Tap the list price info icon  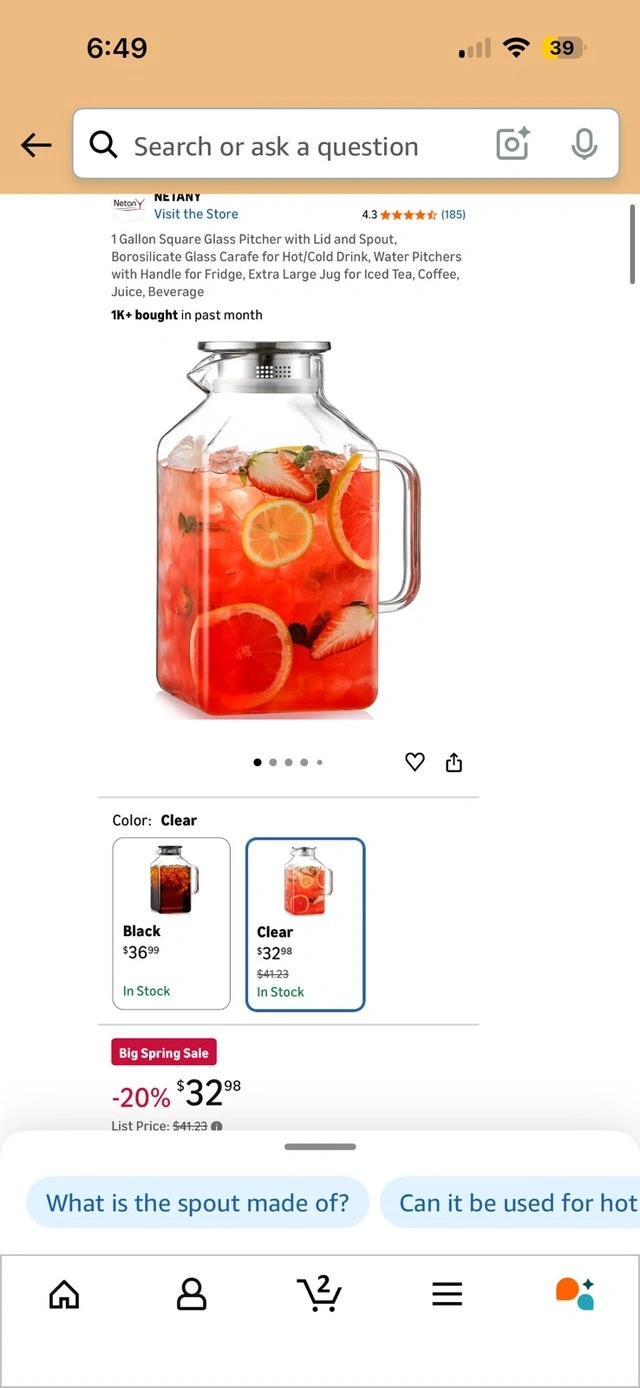click(217, 1126)
